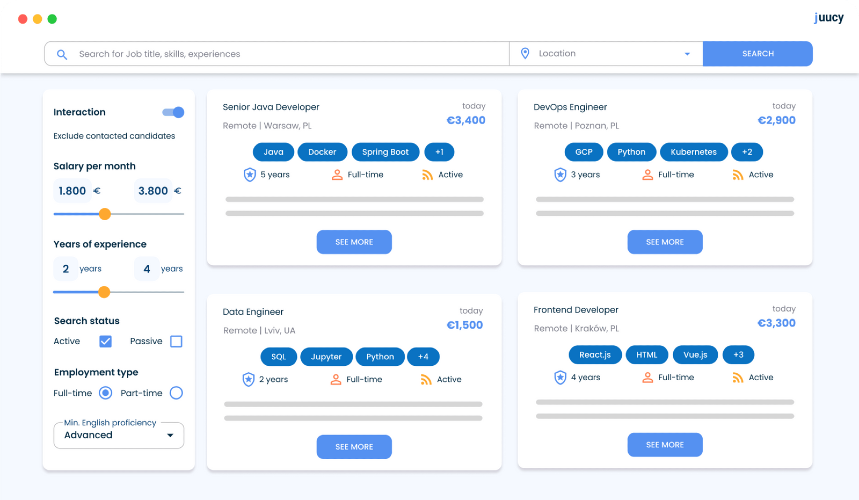Click the juucy logo
859x500 pixels.
tap(829, 18)
